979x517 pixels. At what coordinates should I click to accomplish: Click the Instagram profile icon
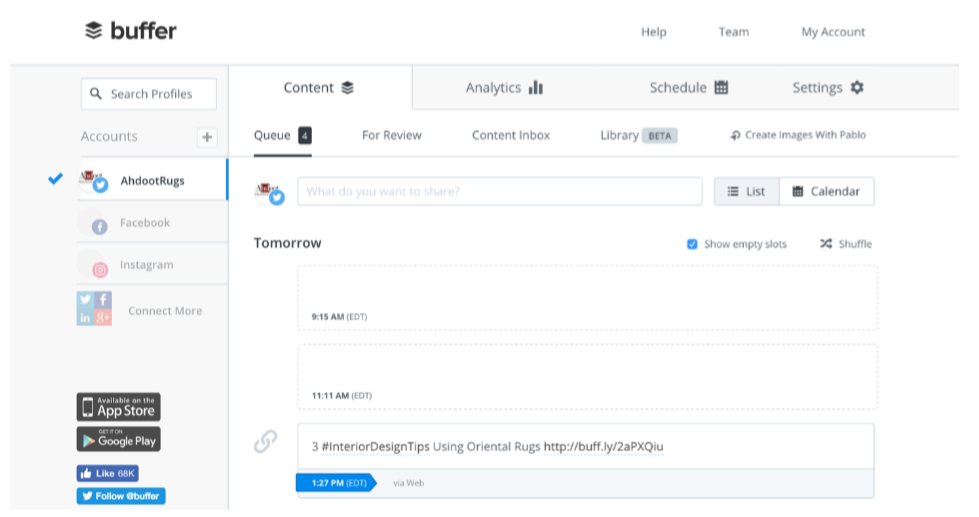click(x=100, y=270)
